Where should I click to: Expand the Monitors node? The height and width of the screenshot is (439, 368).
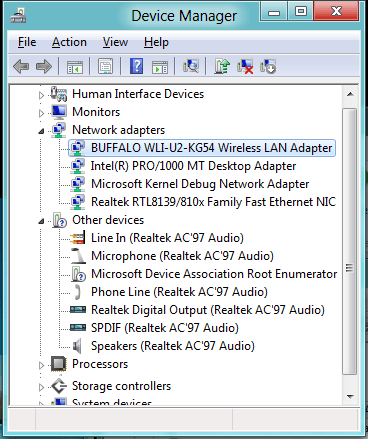coord(41,113)
